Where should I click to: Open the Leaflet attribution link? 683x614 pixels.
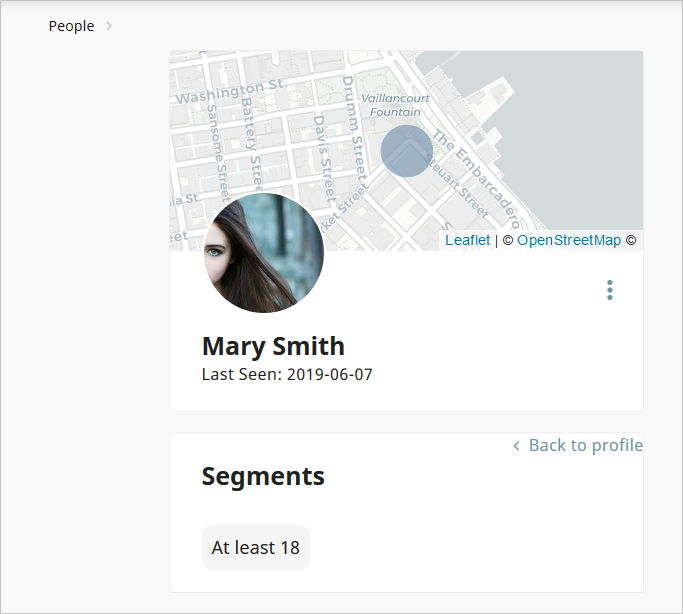pyautogui.click(x=467, y=240)
